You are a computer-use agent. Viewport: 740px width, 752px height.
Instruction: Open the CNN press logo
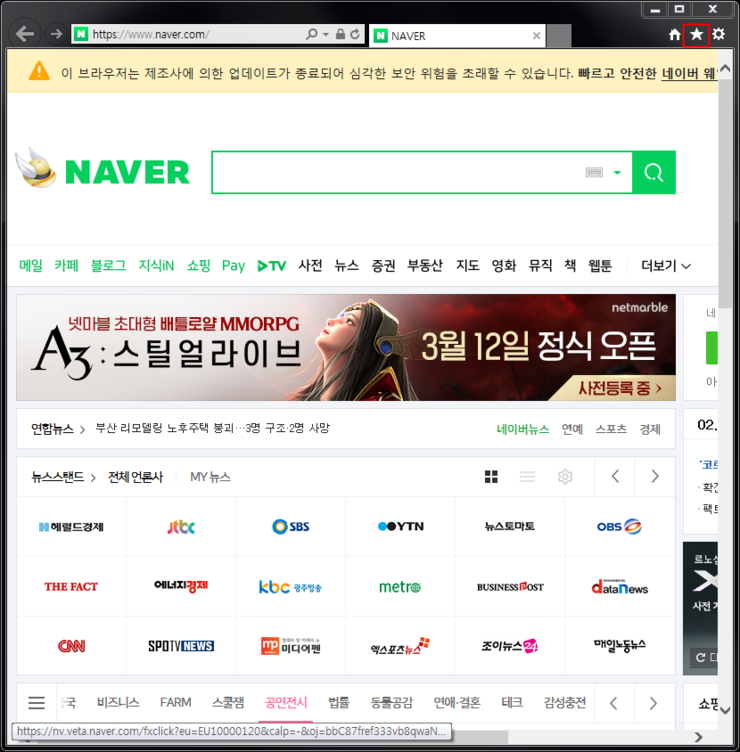pos(71,646)
